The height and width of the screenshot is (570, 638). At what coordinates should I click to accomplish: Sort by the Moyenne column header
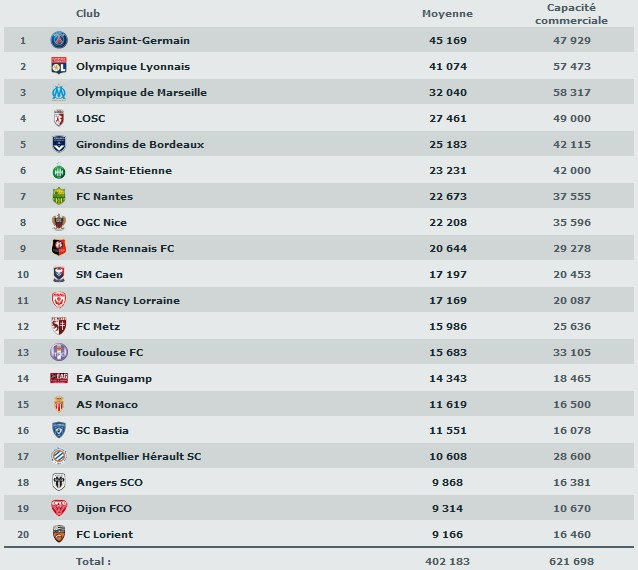pos(447,14)
